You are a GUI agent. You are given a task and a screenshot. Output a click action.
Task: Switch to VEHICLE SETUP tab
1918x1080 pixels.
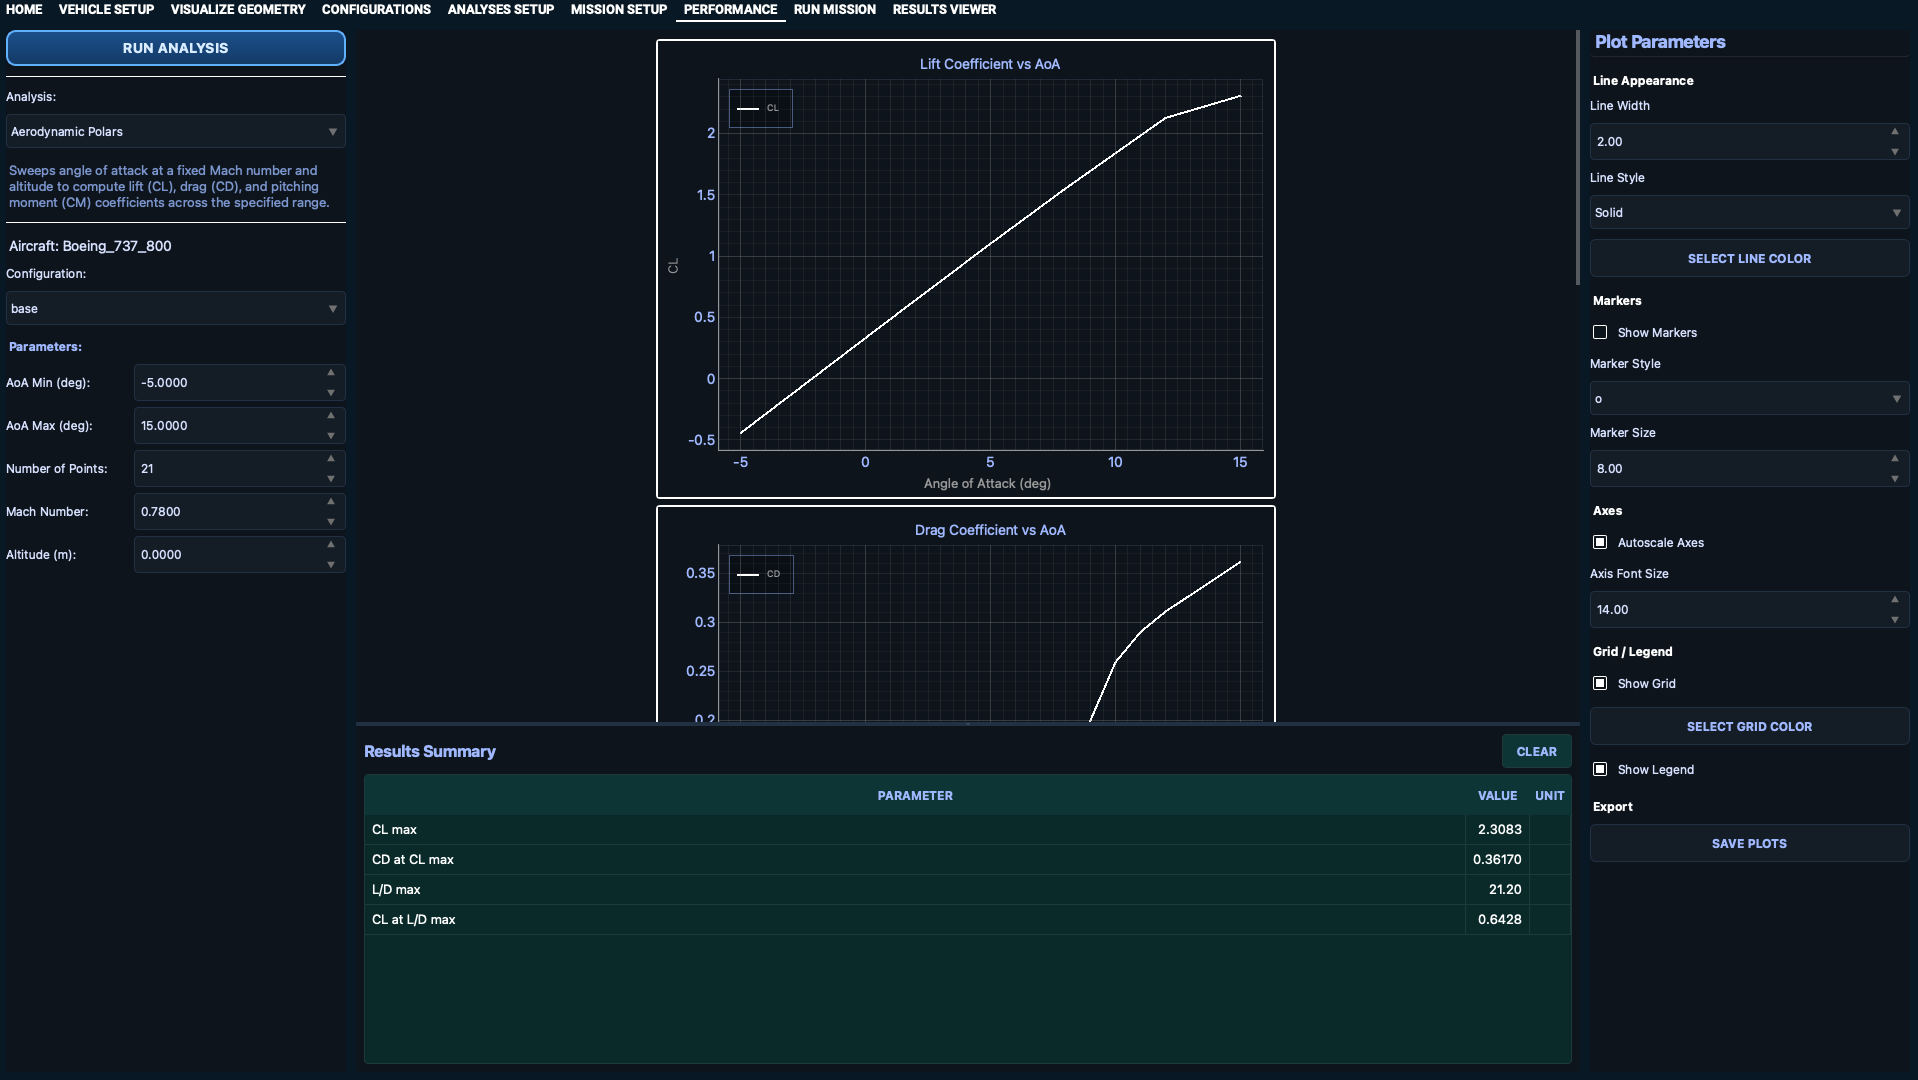[x=106, y=9]
